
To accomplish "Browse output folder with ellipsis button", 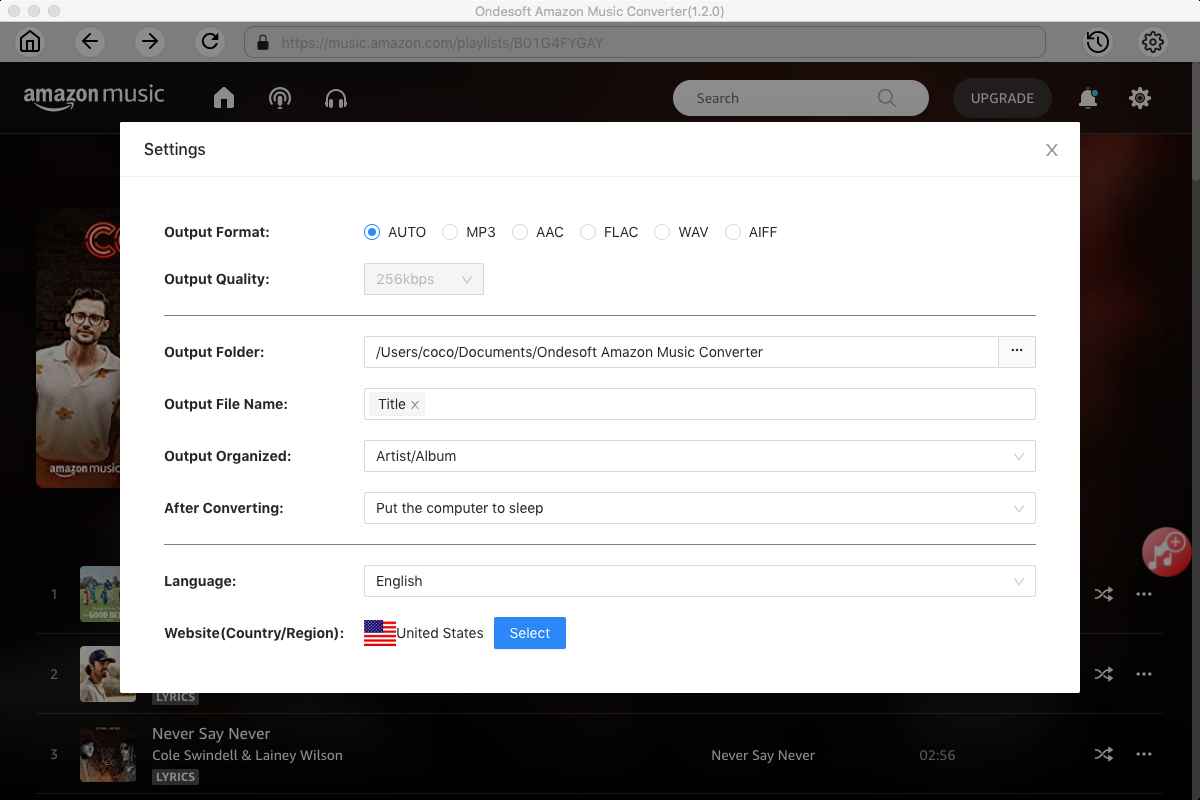I will 1016,352.
